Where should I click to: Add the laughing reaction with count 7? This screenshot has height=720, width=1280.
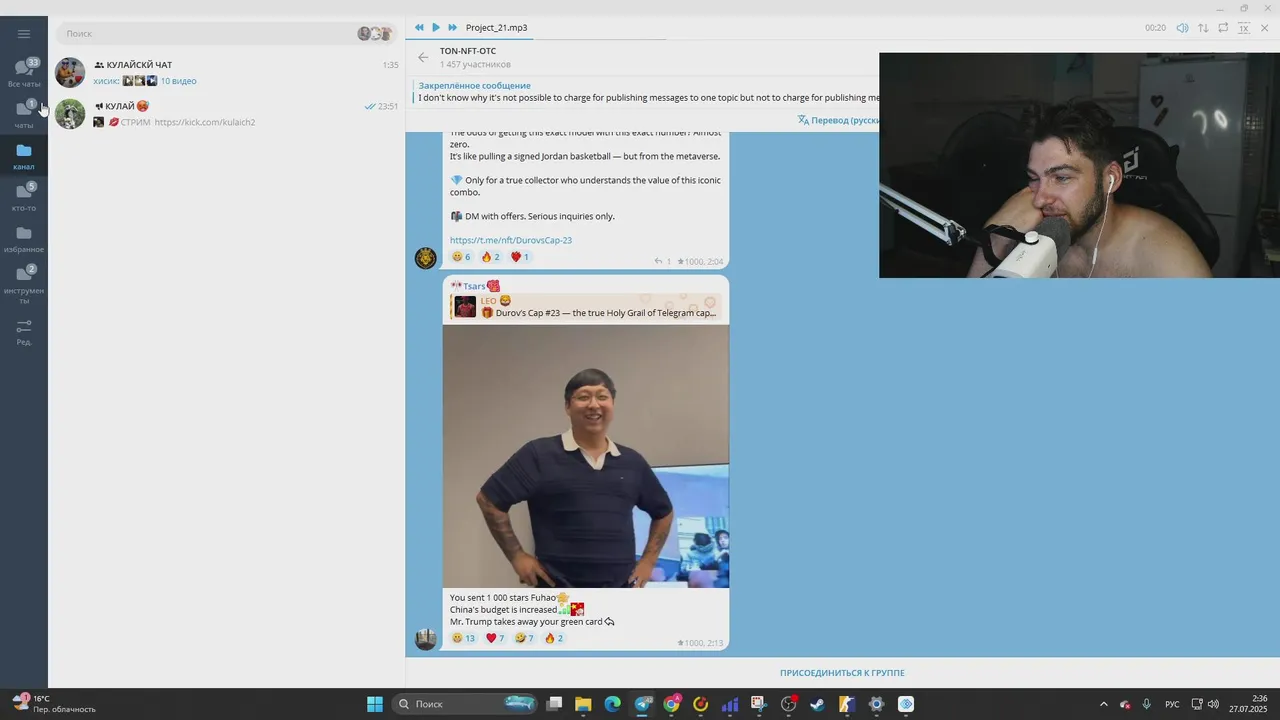(524, 638)
